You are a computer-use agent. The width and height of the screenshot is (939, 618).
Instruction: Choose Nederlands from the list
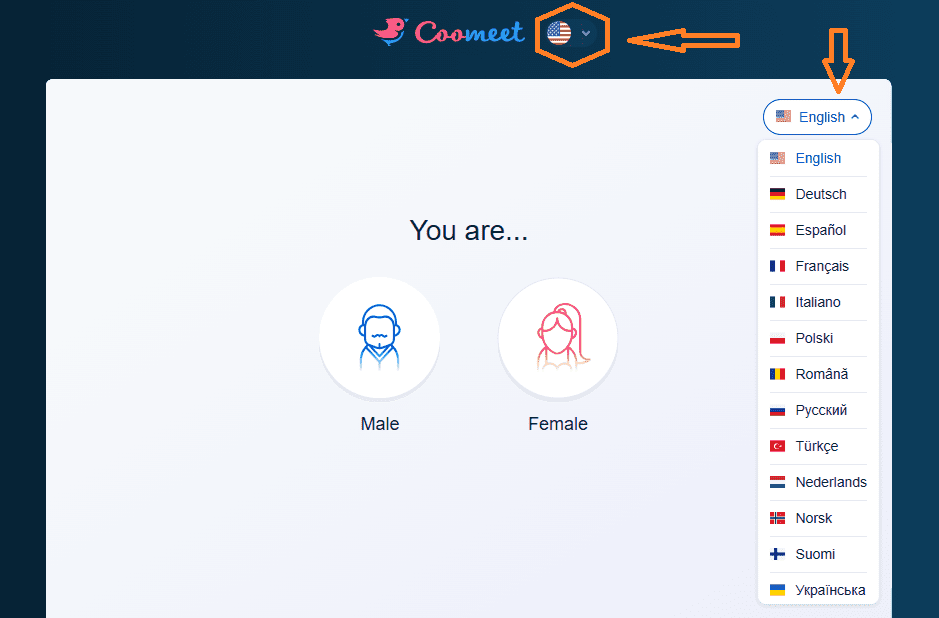pyautogui.click(x=829, y=482)
